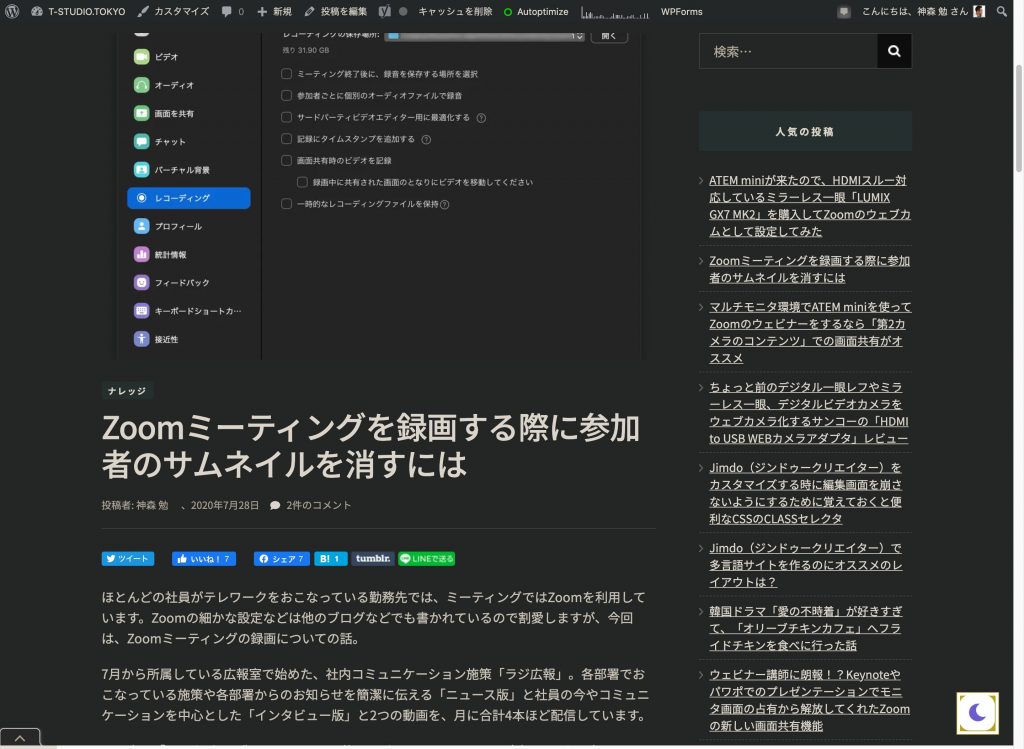This screenshot has height=749, width=1024.
Task: Open the WordPress logo menu
Action: (12, 11)
